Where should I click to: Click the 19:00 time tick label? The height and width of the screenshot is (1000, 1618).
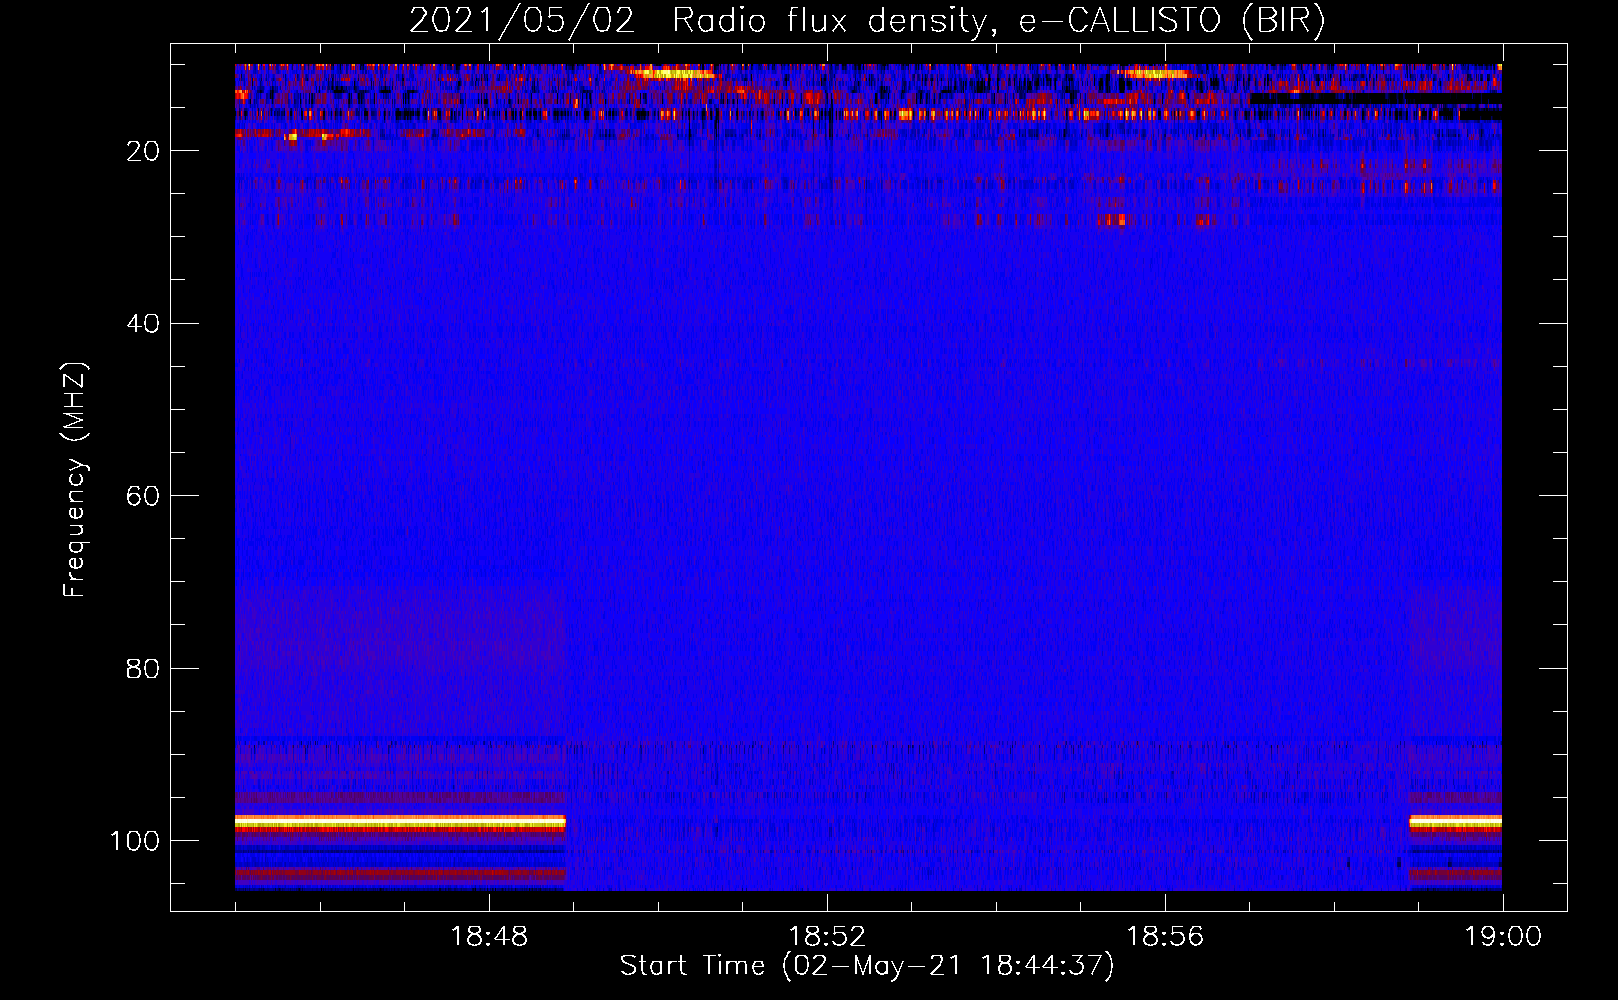(x=1503, y=937)
